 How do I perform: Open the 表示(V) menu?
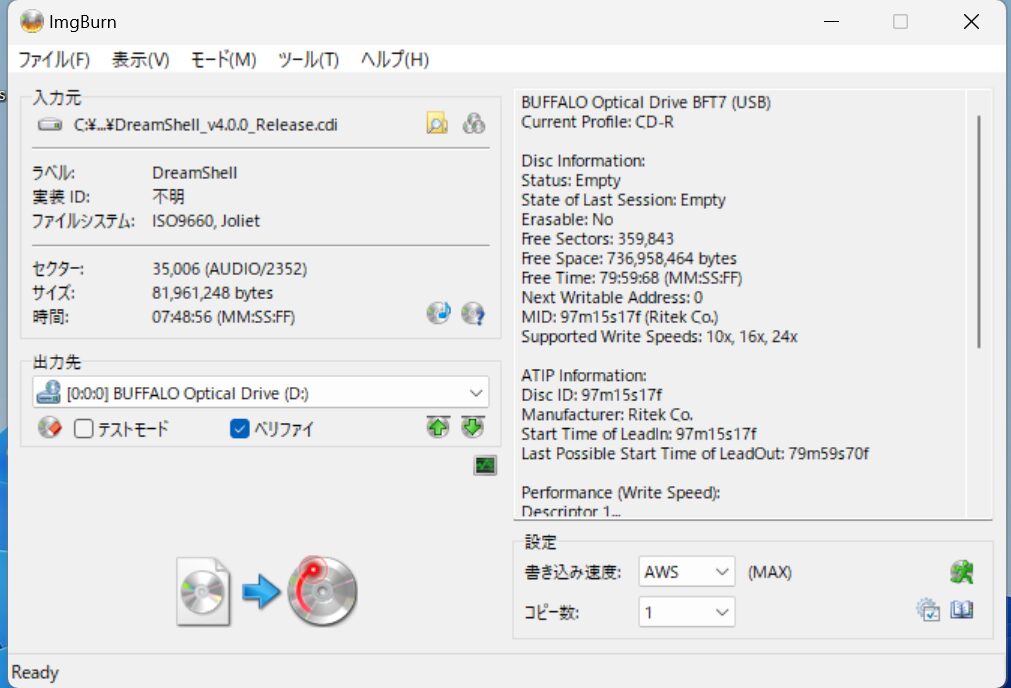pos(141,60)
